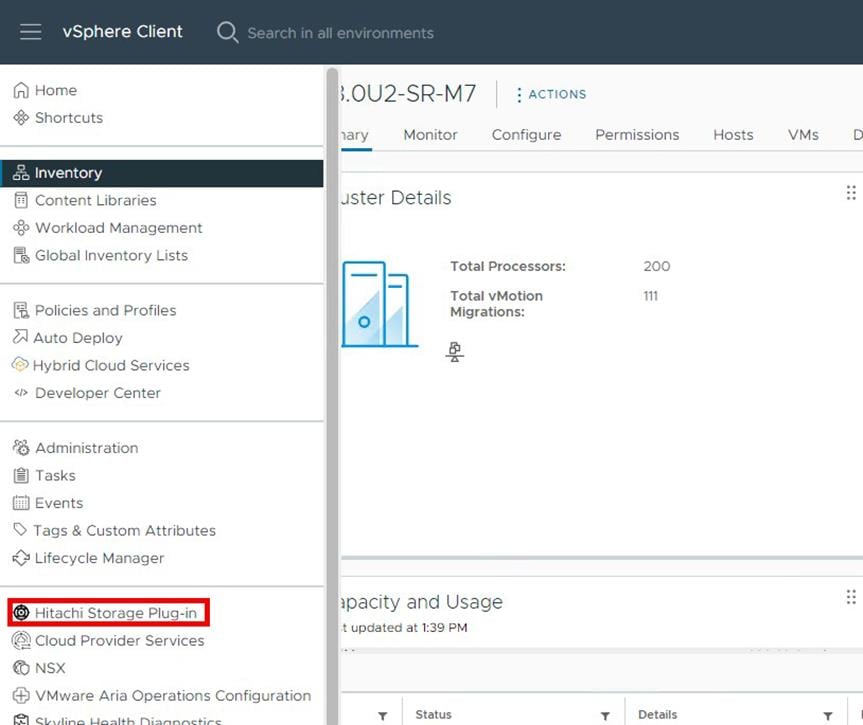Click the sidebar vertical scrollbar
The image size is (863, 725).
[x=331, y=300]
